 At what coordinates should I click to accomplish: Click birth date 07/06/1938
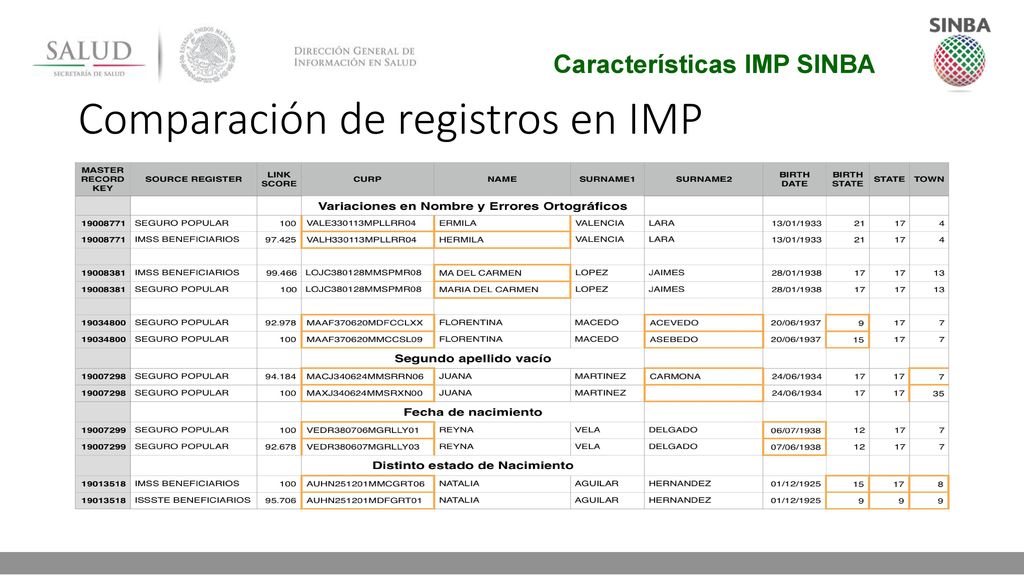tap(795, 447)
